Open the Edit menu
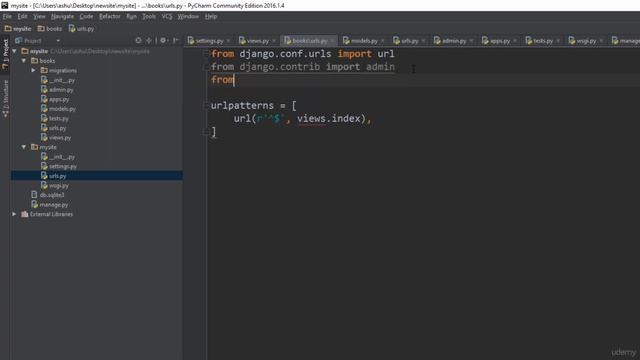 (22, 16)
